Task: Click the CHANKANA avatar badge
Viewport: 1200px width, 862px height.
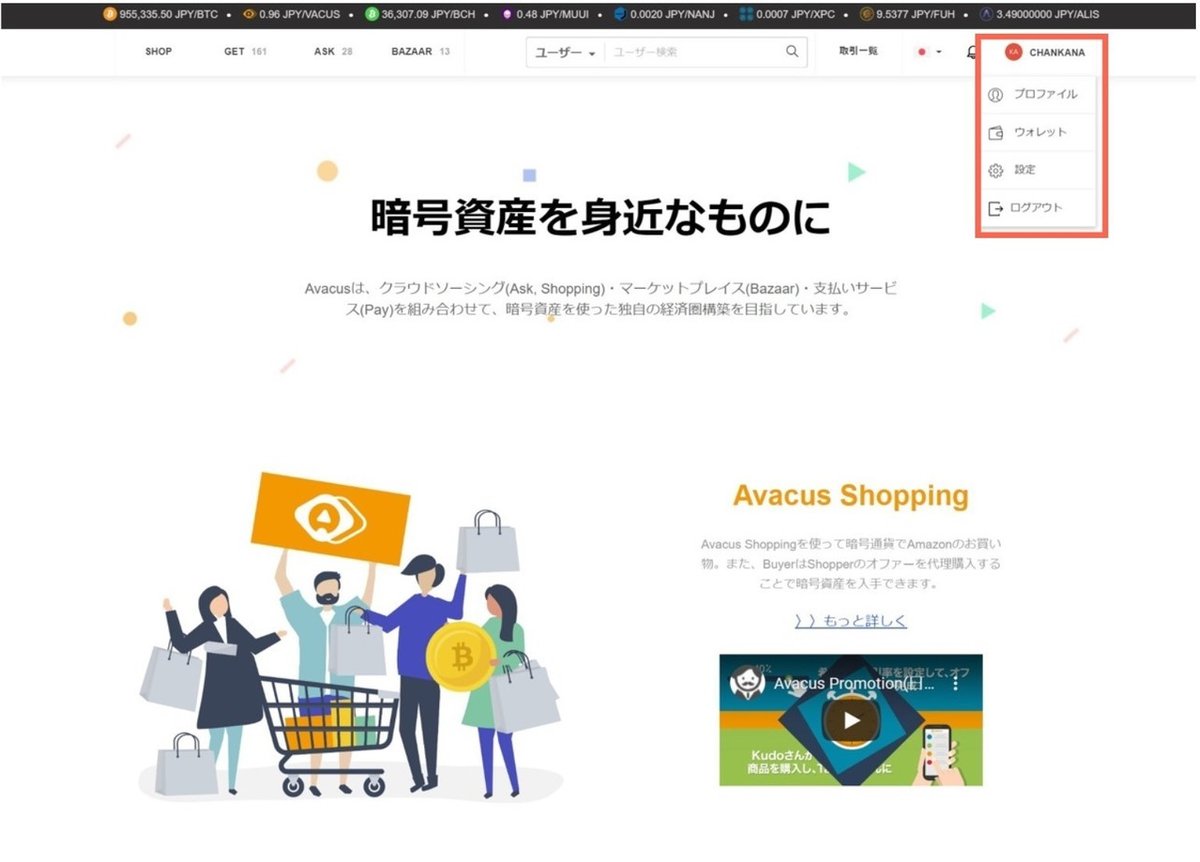Action: (x=1014, y=52)
